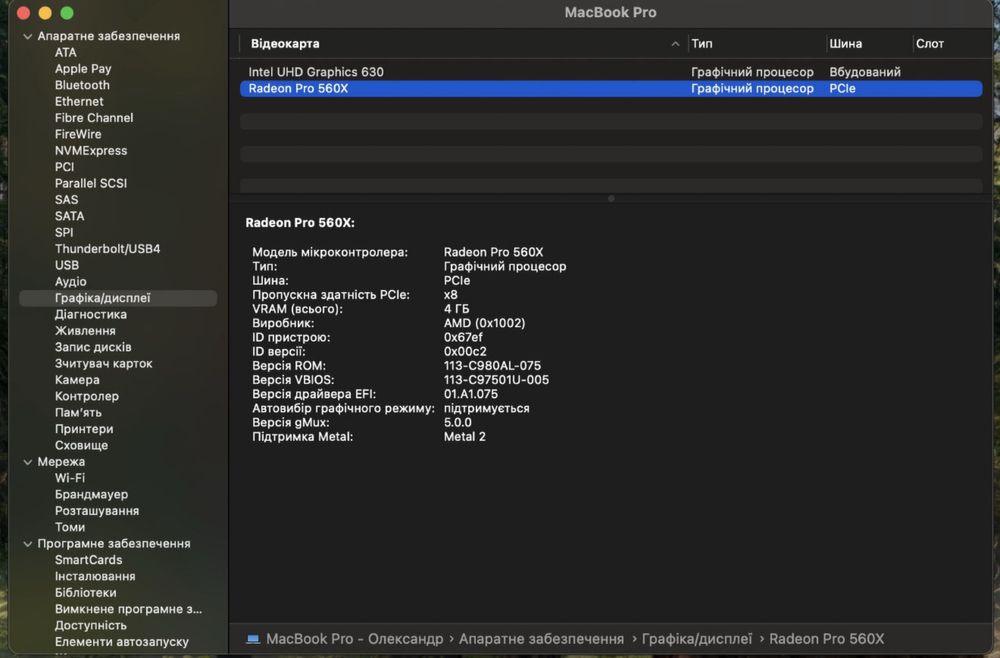The image size is (1000, 658).
Task: Select Ethernet in the sidebar
Action: [79, 101]
